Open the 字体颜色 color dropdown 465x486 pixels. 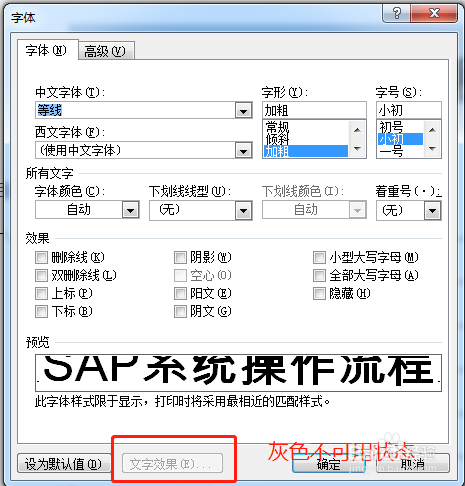pos(130,210)
